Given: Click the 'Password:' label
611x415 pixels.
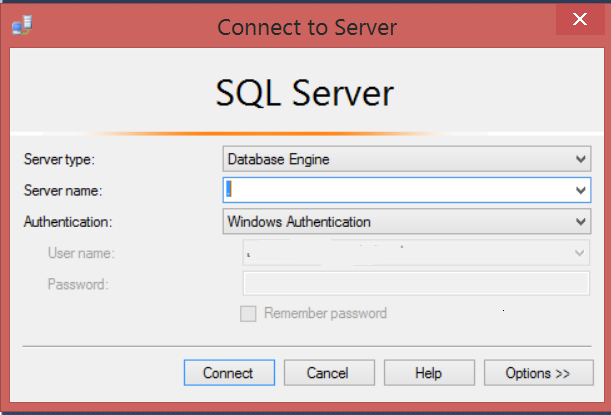Looking at the screenshot, I should point(78,284).
